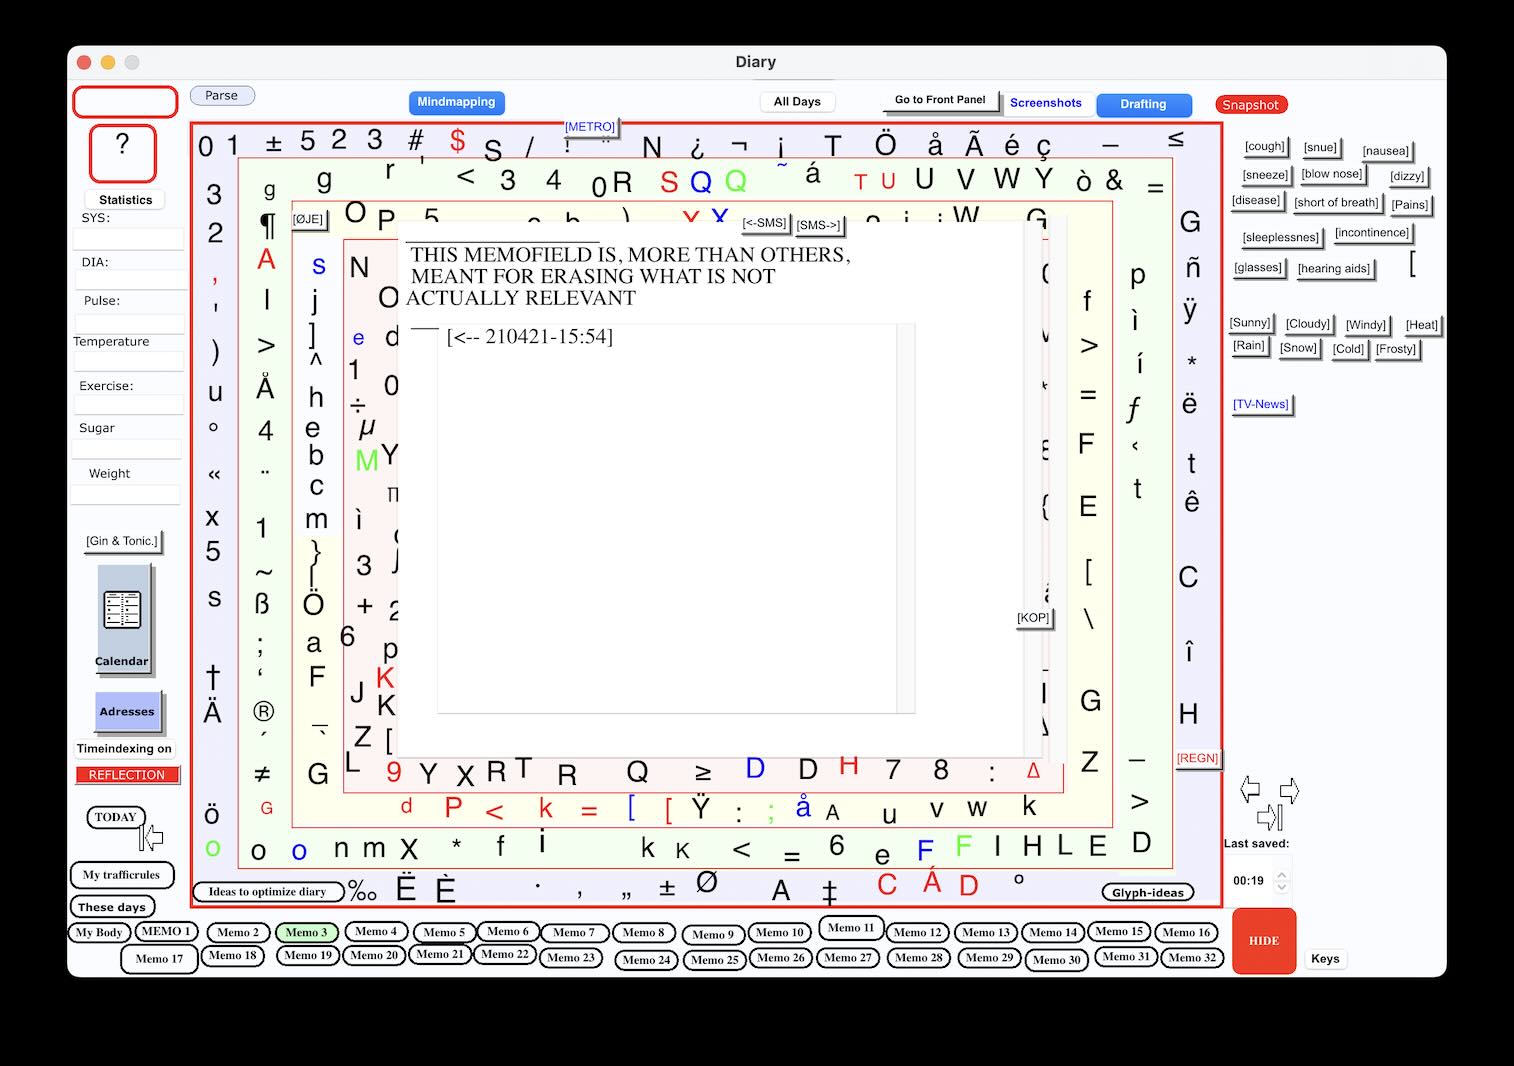Switch to the Memo 3 tab
Image resolution: width=1514 pixels, height=1066 pixels.
(306, 932)
